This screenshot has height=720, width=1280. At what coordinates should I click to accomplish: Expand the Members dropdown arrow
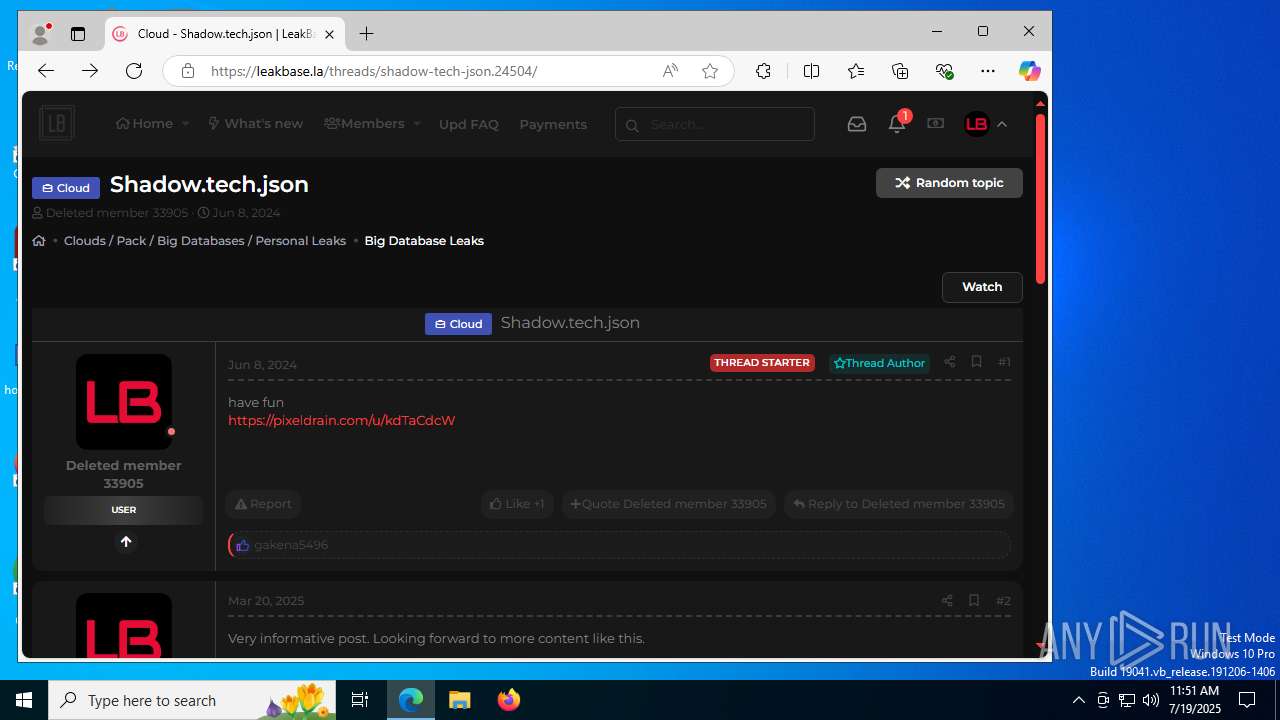pos(416,124)
